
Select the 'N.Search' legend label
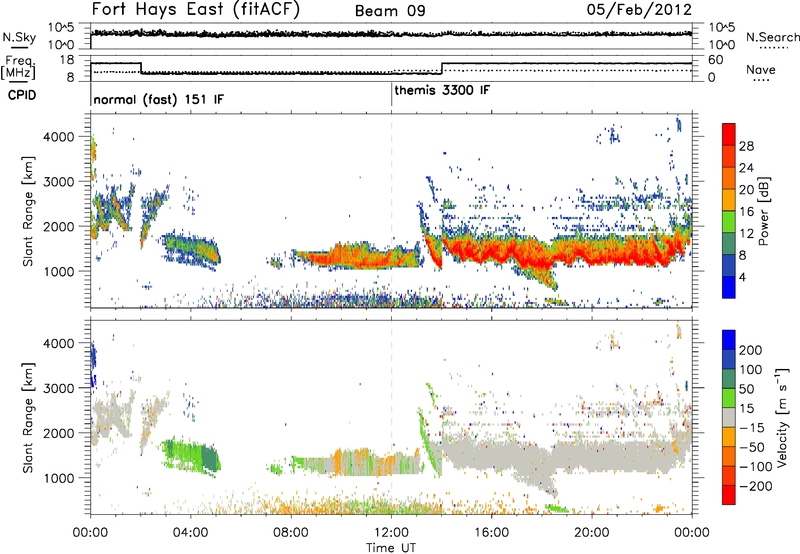(772, 37)
